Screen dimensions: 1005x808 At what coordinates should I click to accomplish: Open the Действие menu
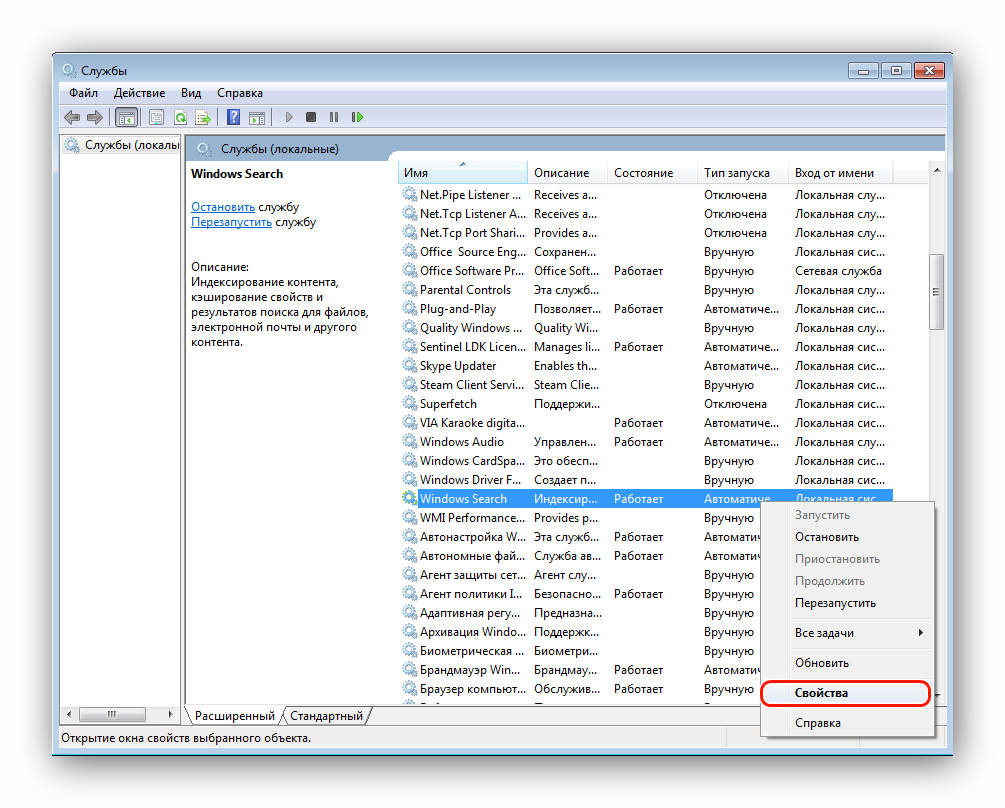[139, 92]
